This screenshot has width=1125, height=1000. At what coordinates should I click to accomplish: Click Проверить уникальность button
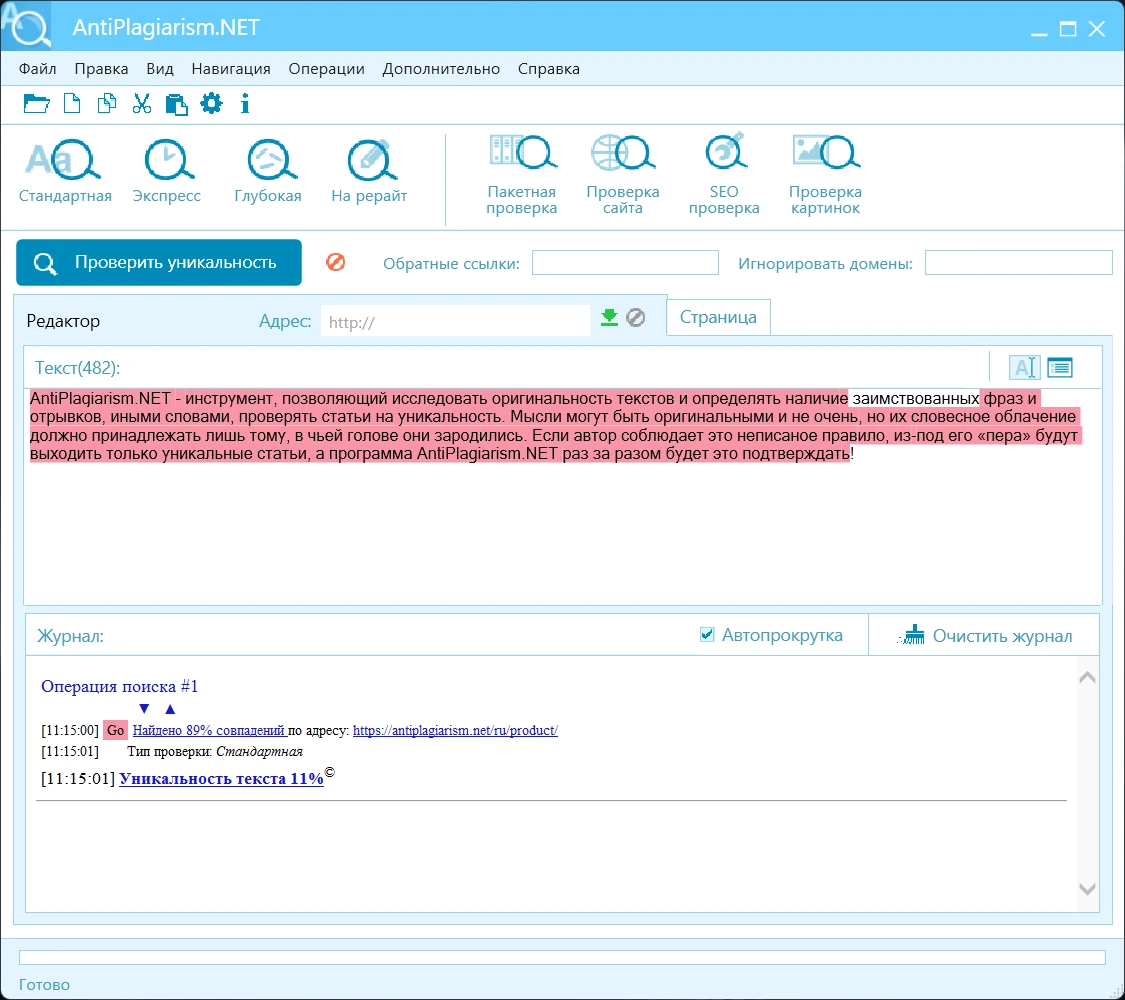(159, 263)
